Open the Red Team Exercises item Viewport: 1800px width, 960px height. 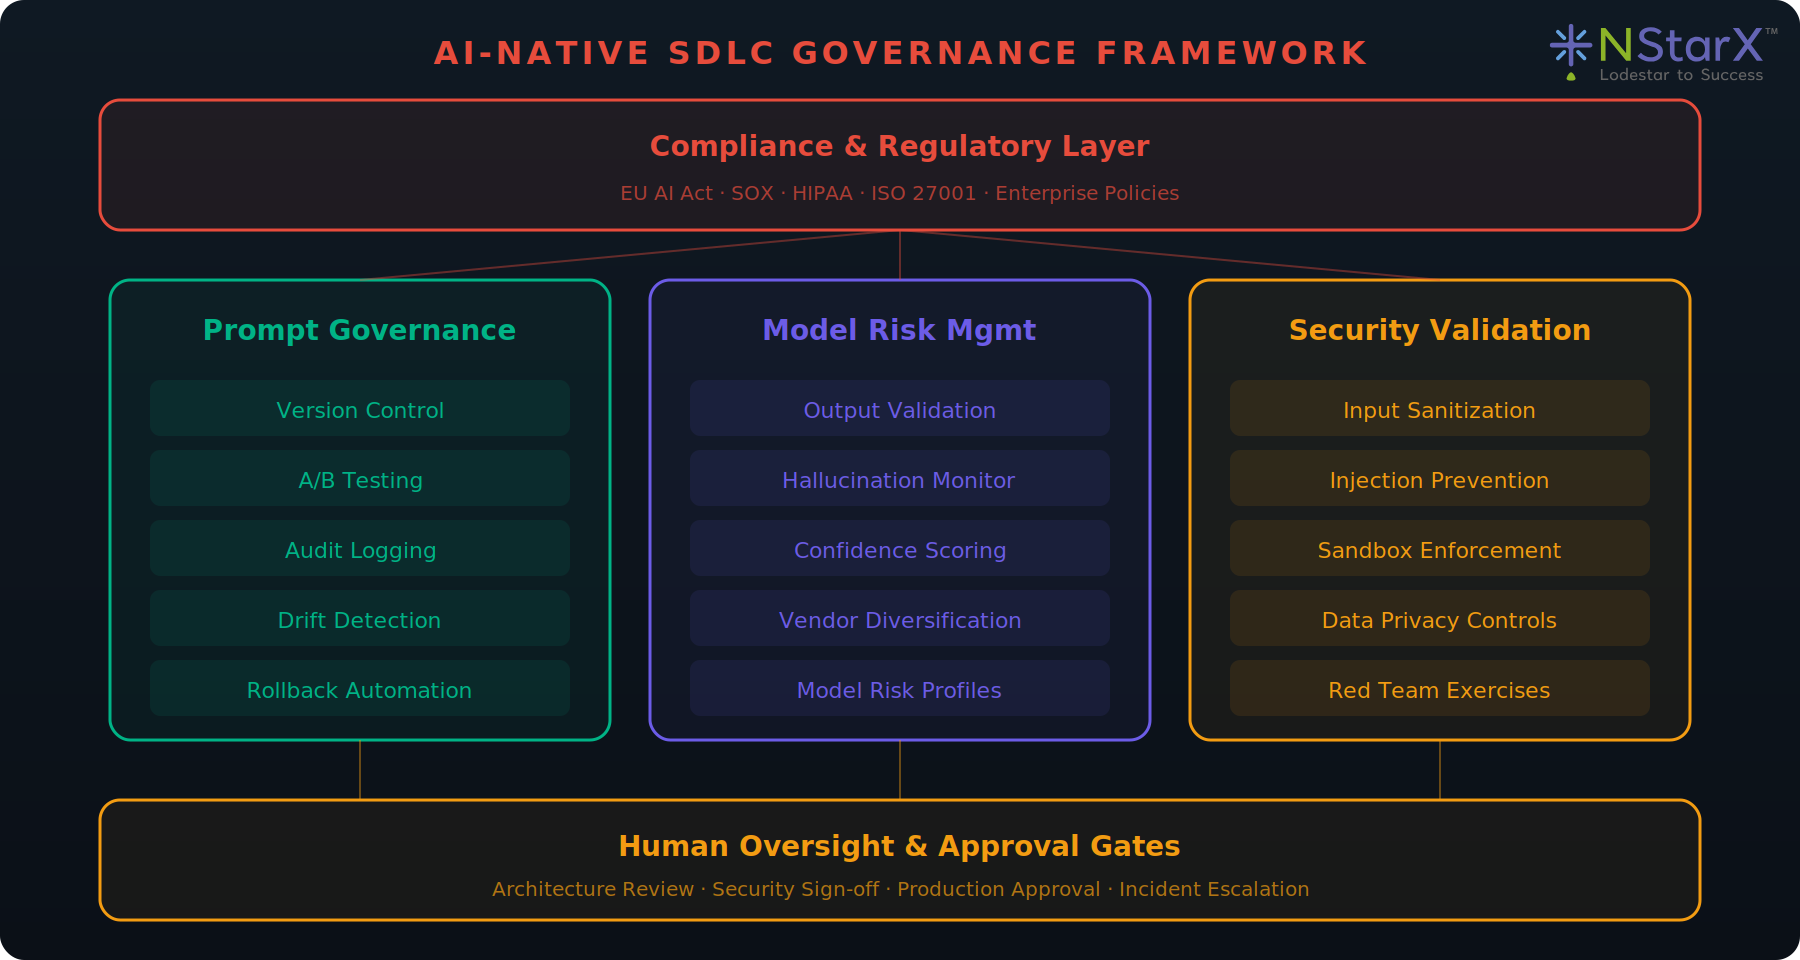(x=1440, y=689)
